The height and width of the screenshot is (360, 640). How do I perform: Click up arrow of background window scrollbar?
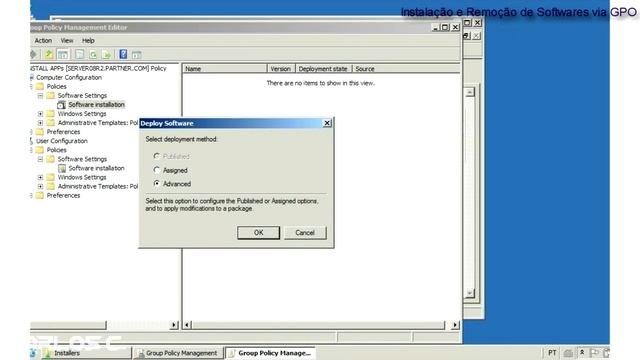point(470,92)
